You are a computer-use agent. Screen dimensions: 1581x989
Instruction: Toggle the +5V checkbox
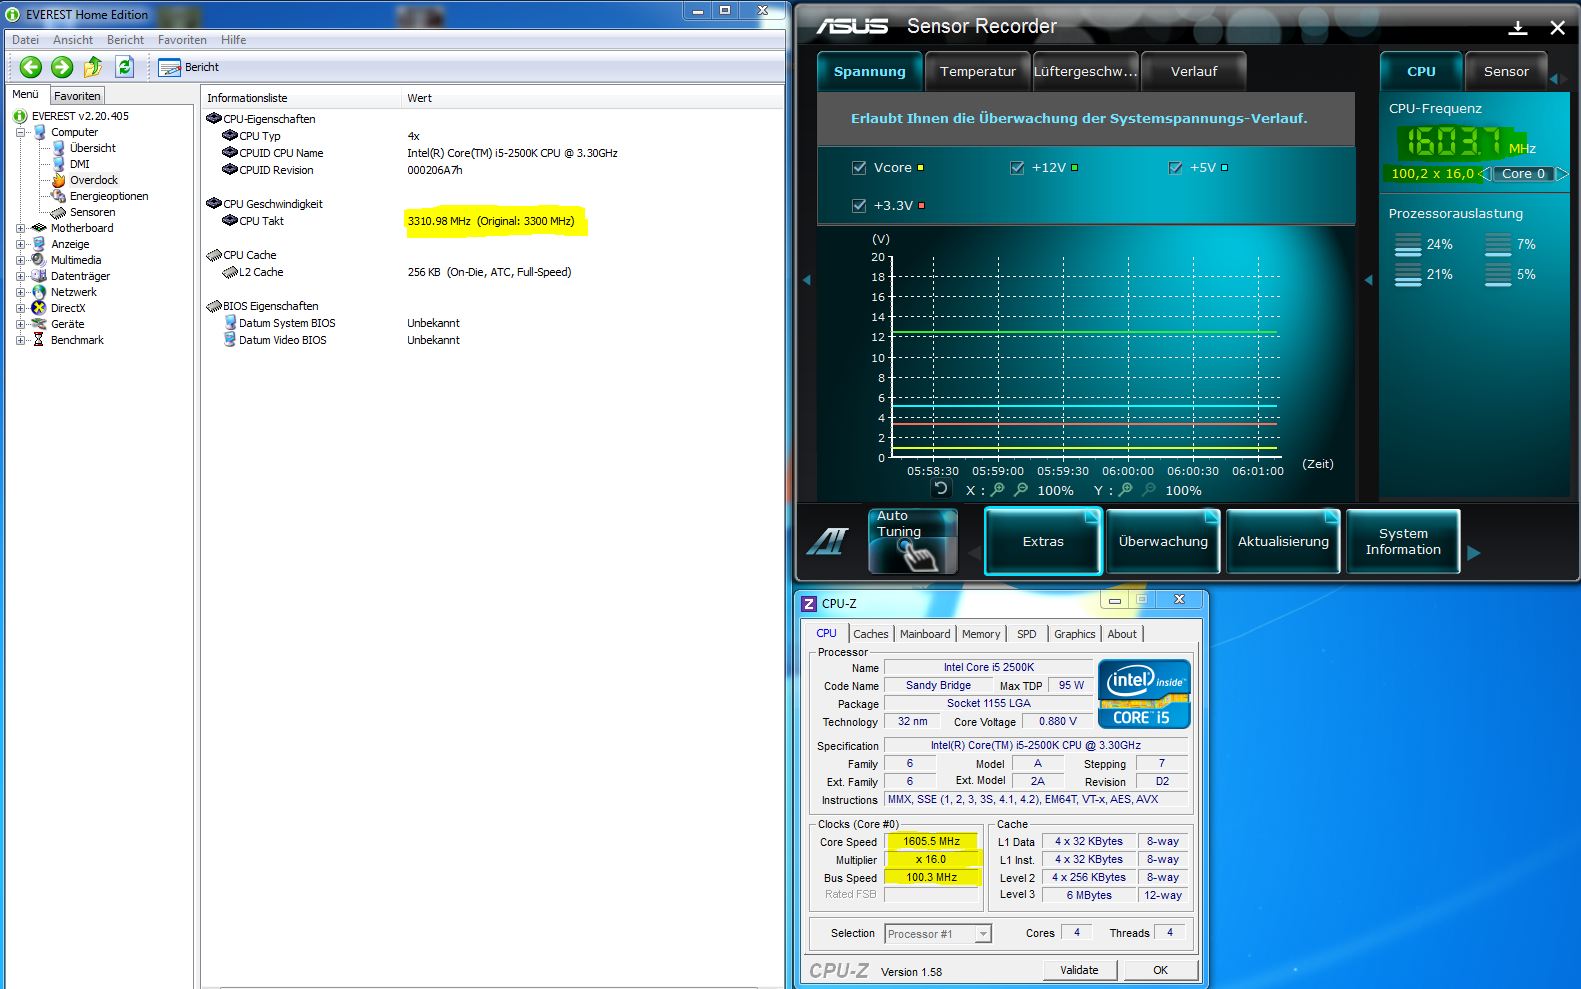[1176, 168]
